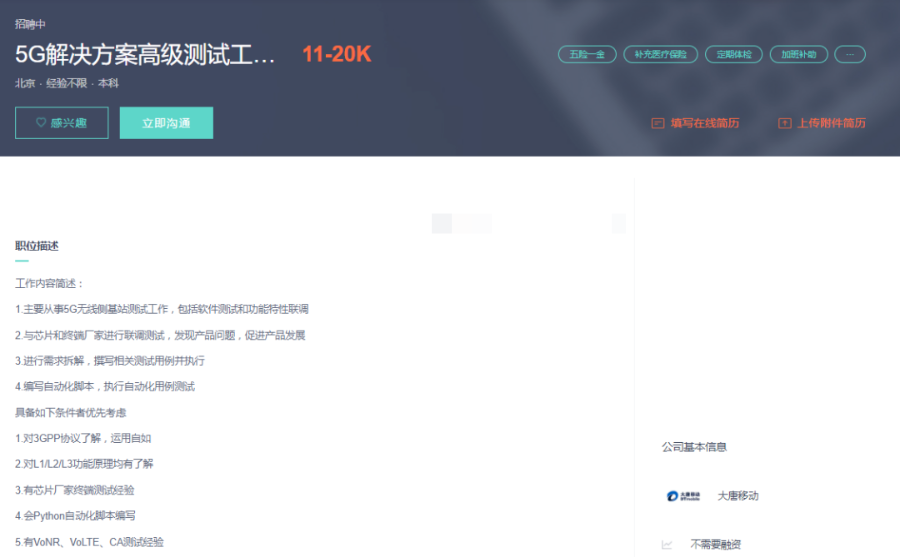Image resolution: width=900 pixels, height=557 pixels.
Task: Click the 职位描述 section heading
Action: (37, 246)
